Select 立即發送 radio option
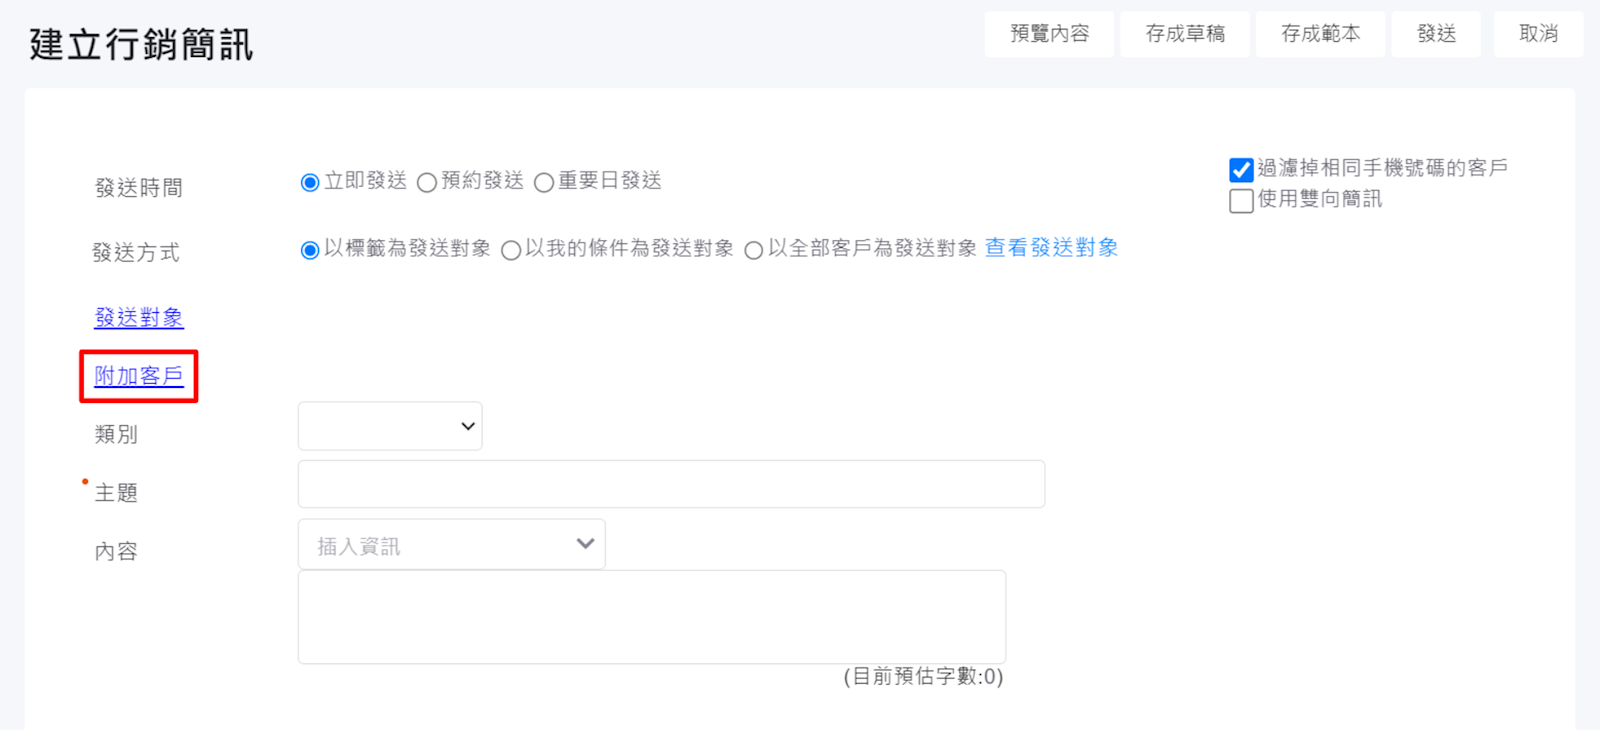 coord(310,182)
